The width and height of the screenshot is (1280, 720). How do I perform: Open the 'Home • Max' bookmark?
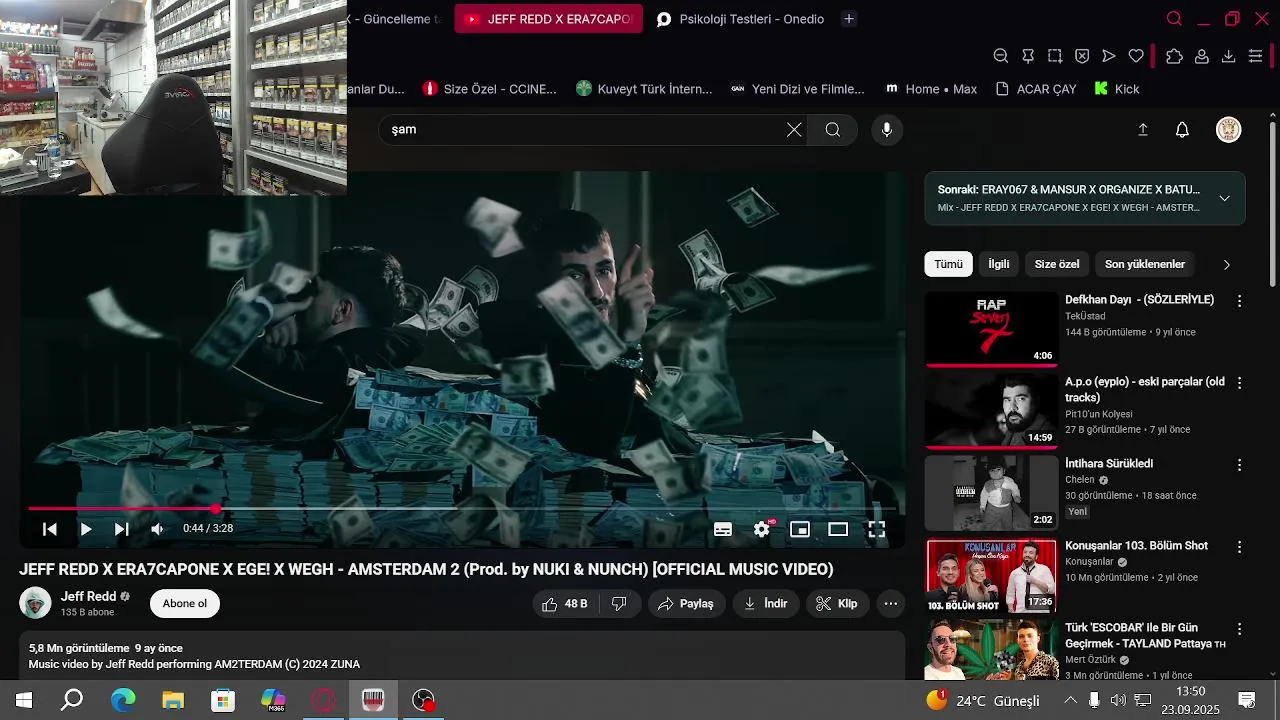tap(931, 89)
